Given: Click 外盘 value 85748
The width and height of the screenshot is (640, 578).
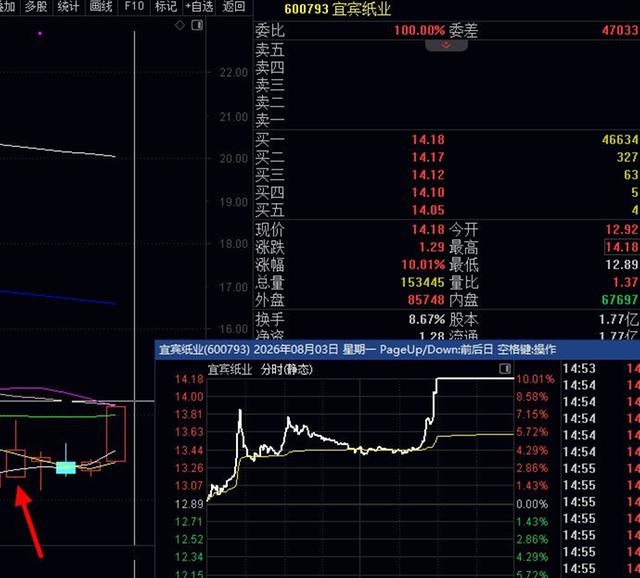Looking at the screenshot, I should point(426,300).
